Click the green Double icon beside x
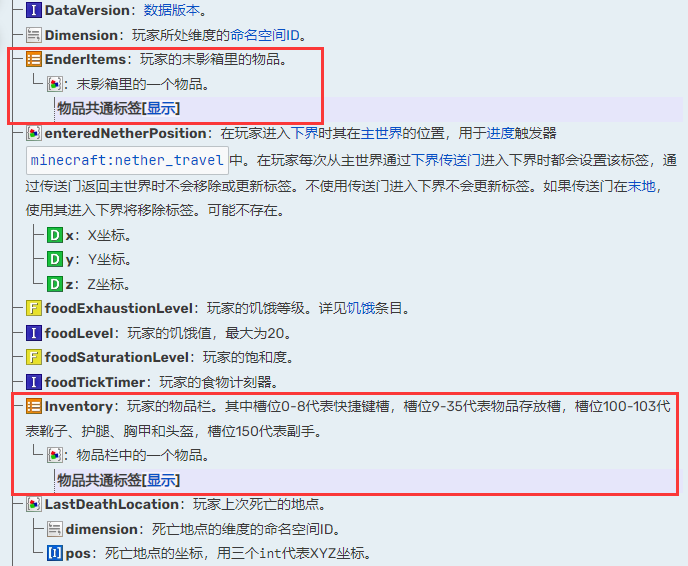688x566 pixels. pyautogui.click(x=55, y=235)
